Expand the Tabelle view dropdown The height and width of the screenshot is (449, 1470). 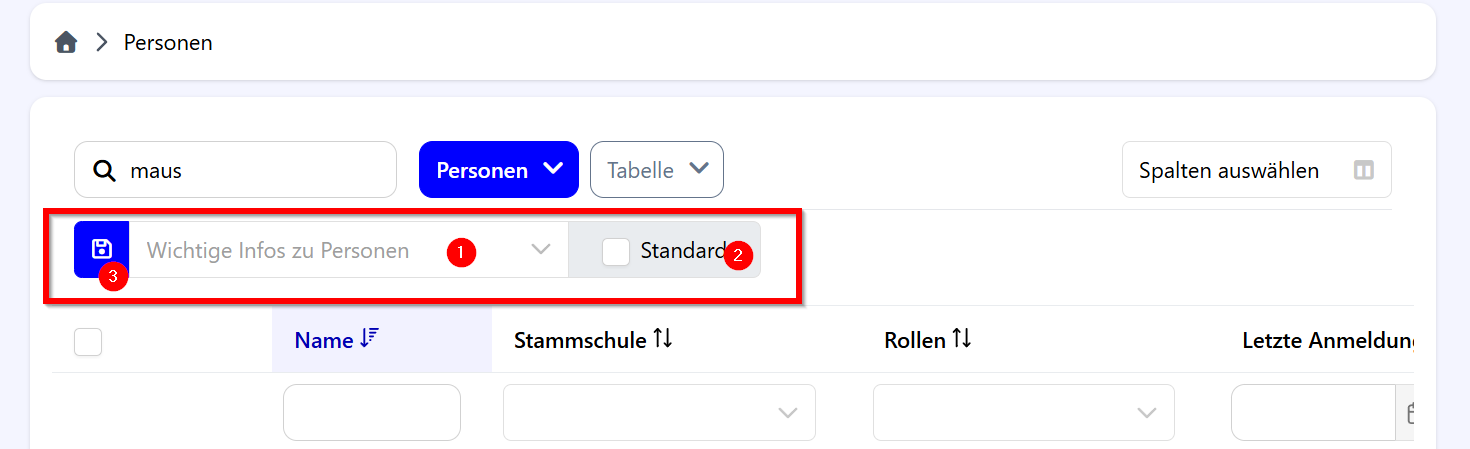tap(657, 170)
